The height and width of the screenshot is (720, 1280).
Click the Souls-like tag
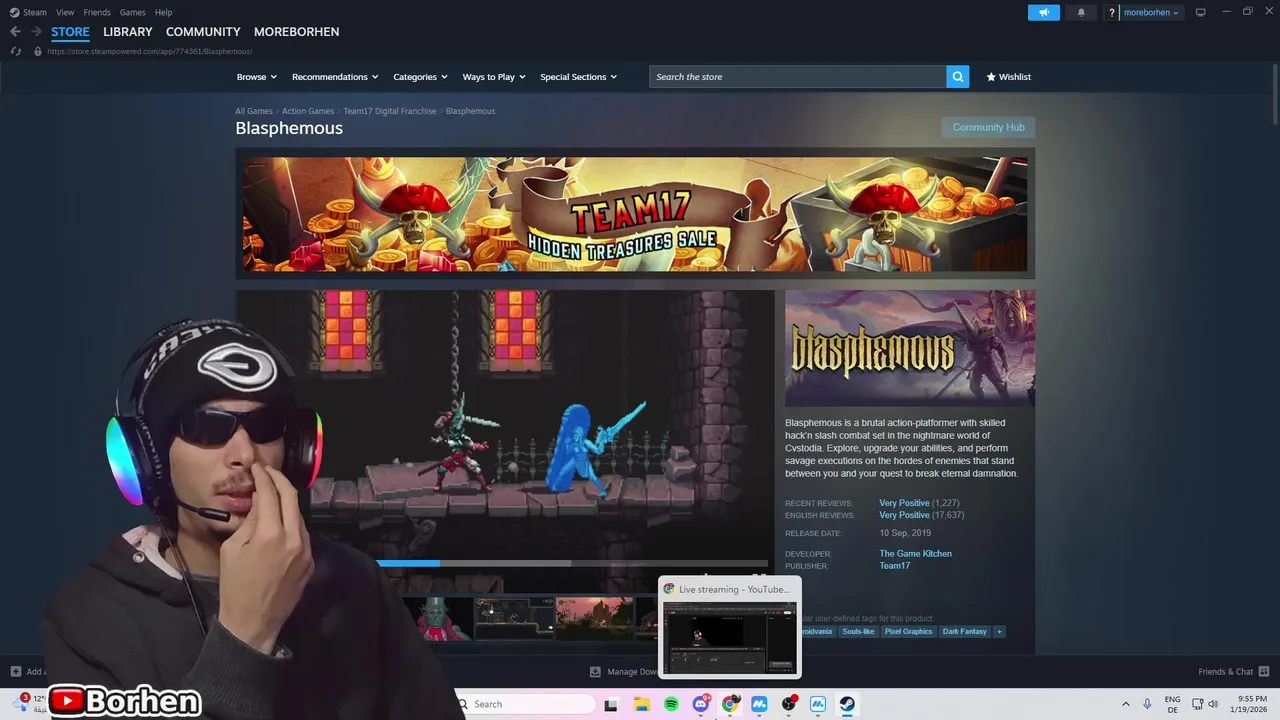858,632
